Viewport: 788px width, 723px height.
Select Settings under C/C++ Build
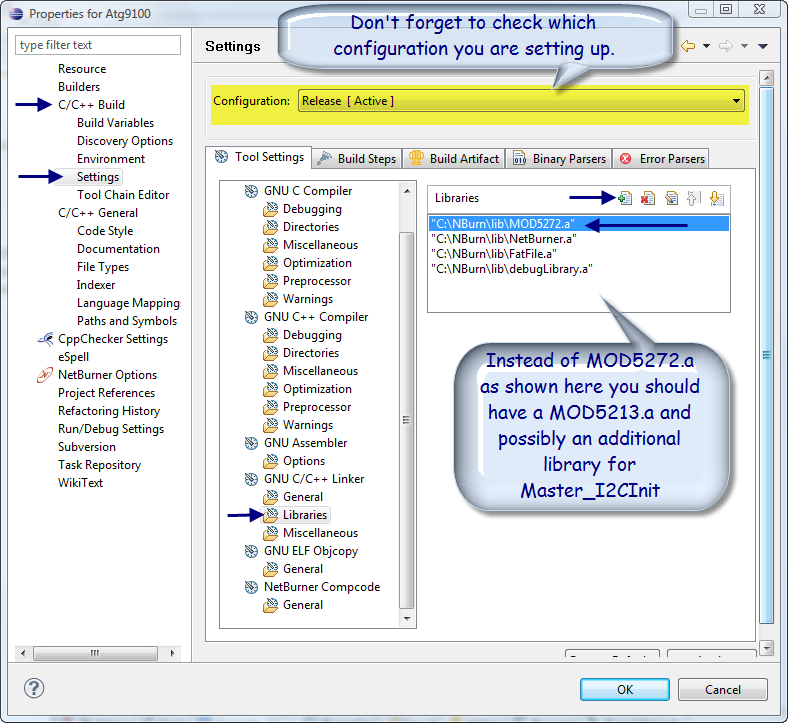click(98, 177)
